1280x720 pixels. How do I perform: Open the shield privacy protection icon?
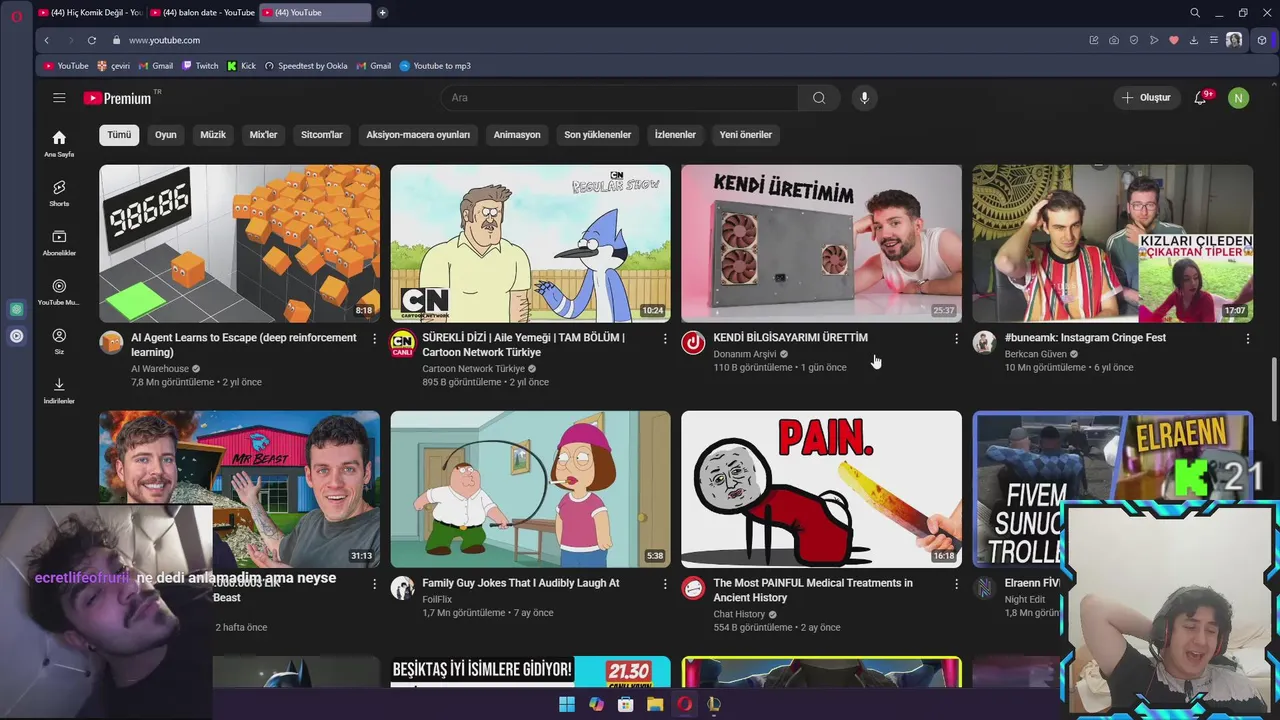1134,40
